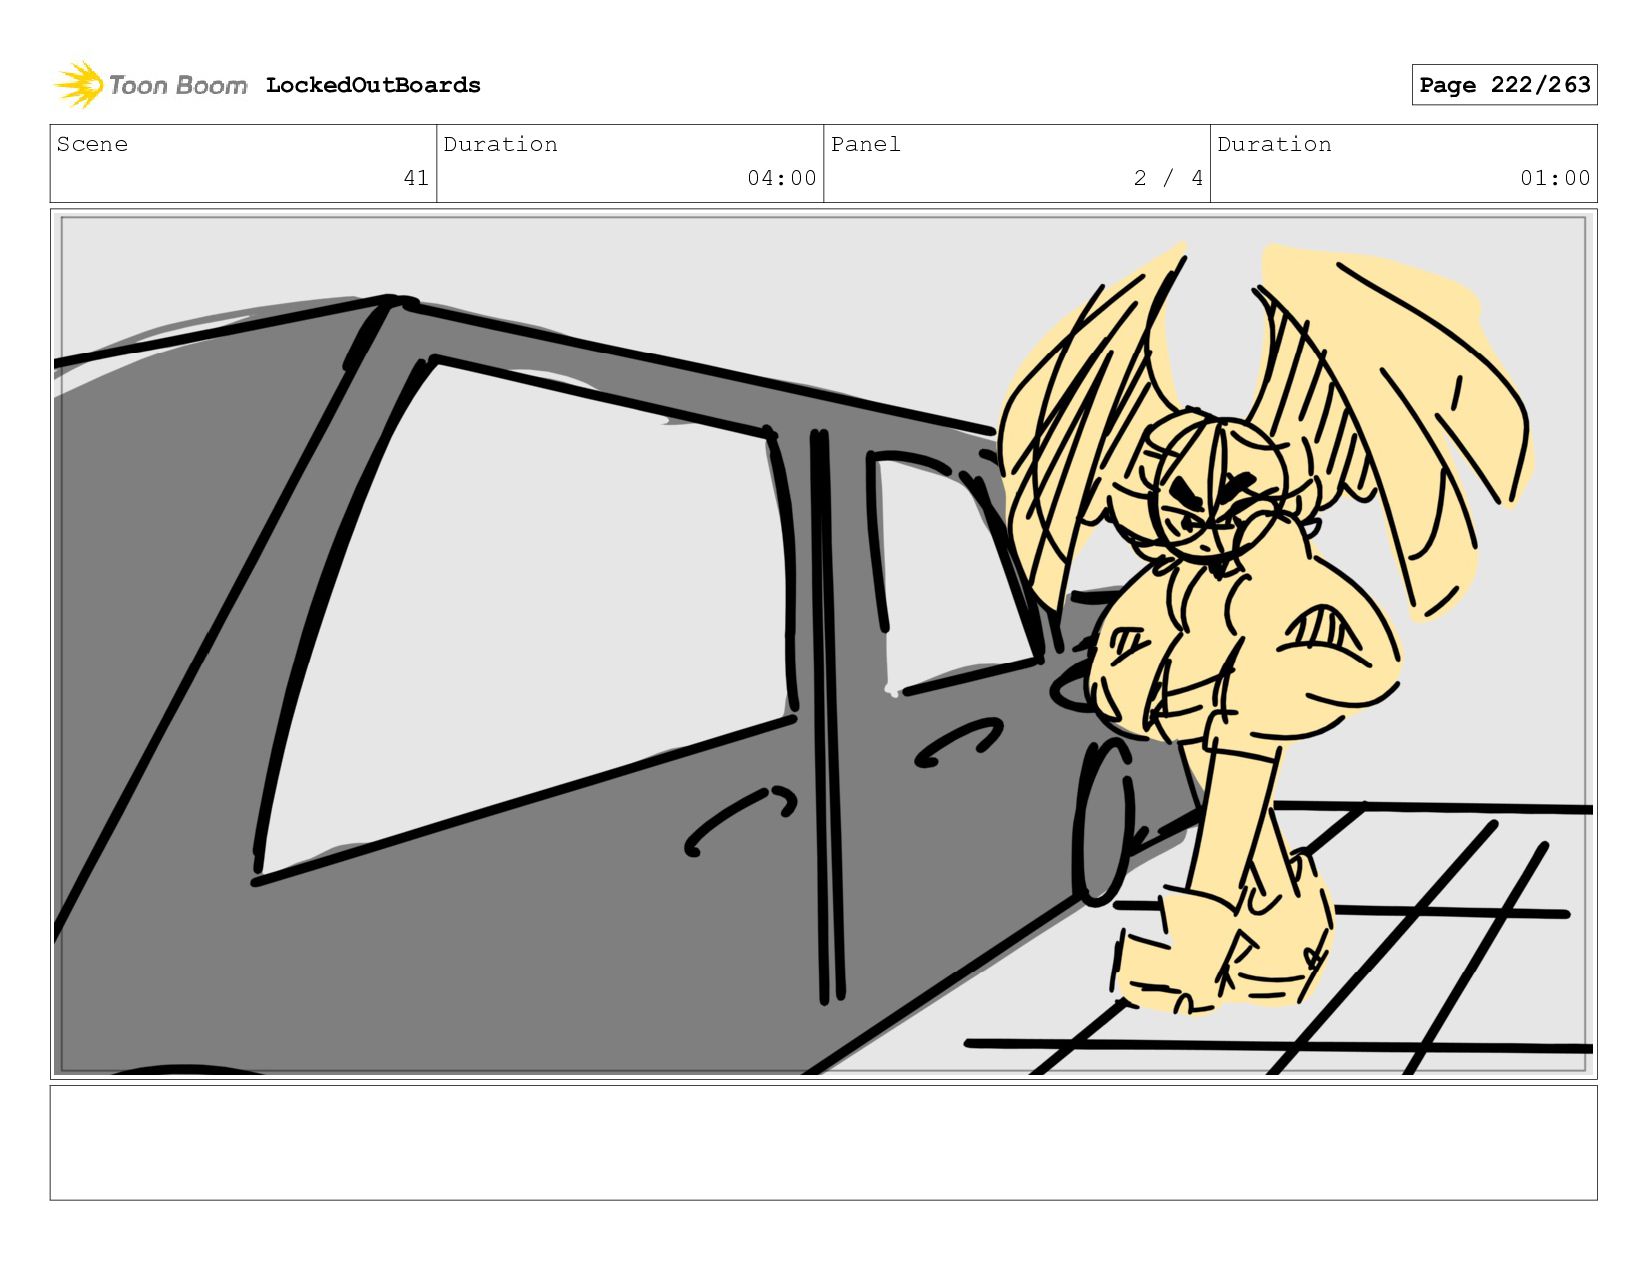Click the LockedOutBoards project title

373,85
